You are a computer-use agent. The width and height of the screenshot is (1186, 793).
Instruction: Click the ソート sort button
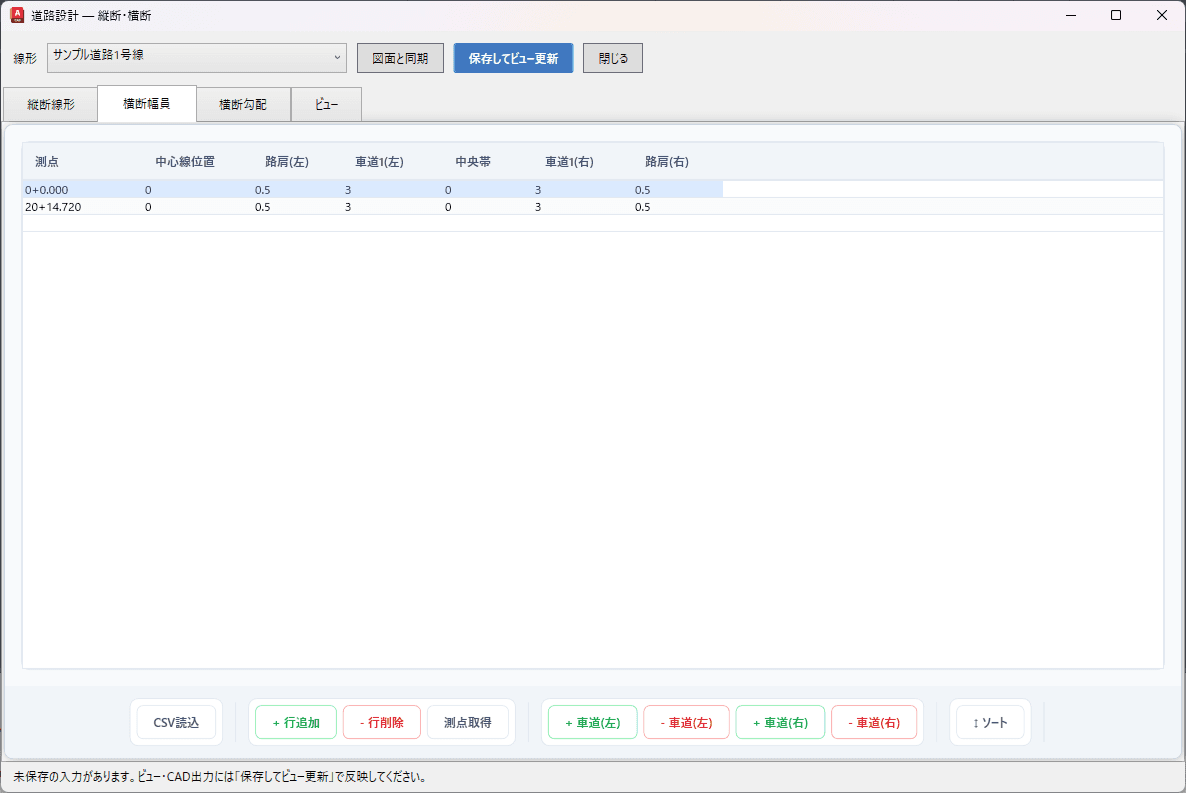(990, 723)
